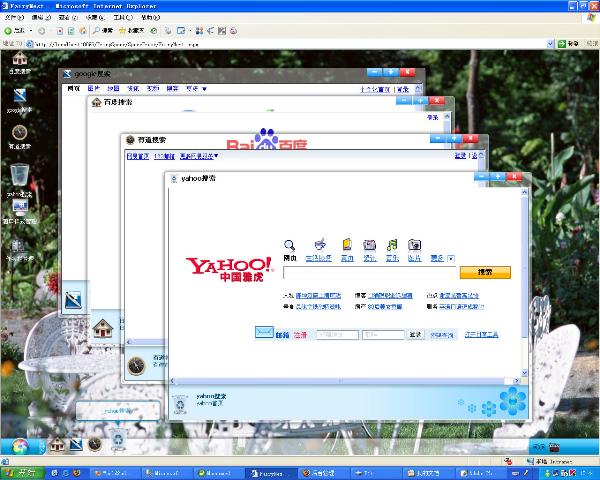Click the google icon in the bottom dock
Viewport: 600px width, 480px height.
[76, 444]
